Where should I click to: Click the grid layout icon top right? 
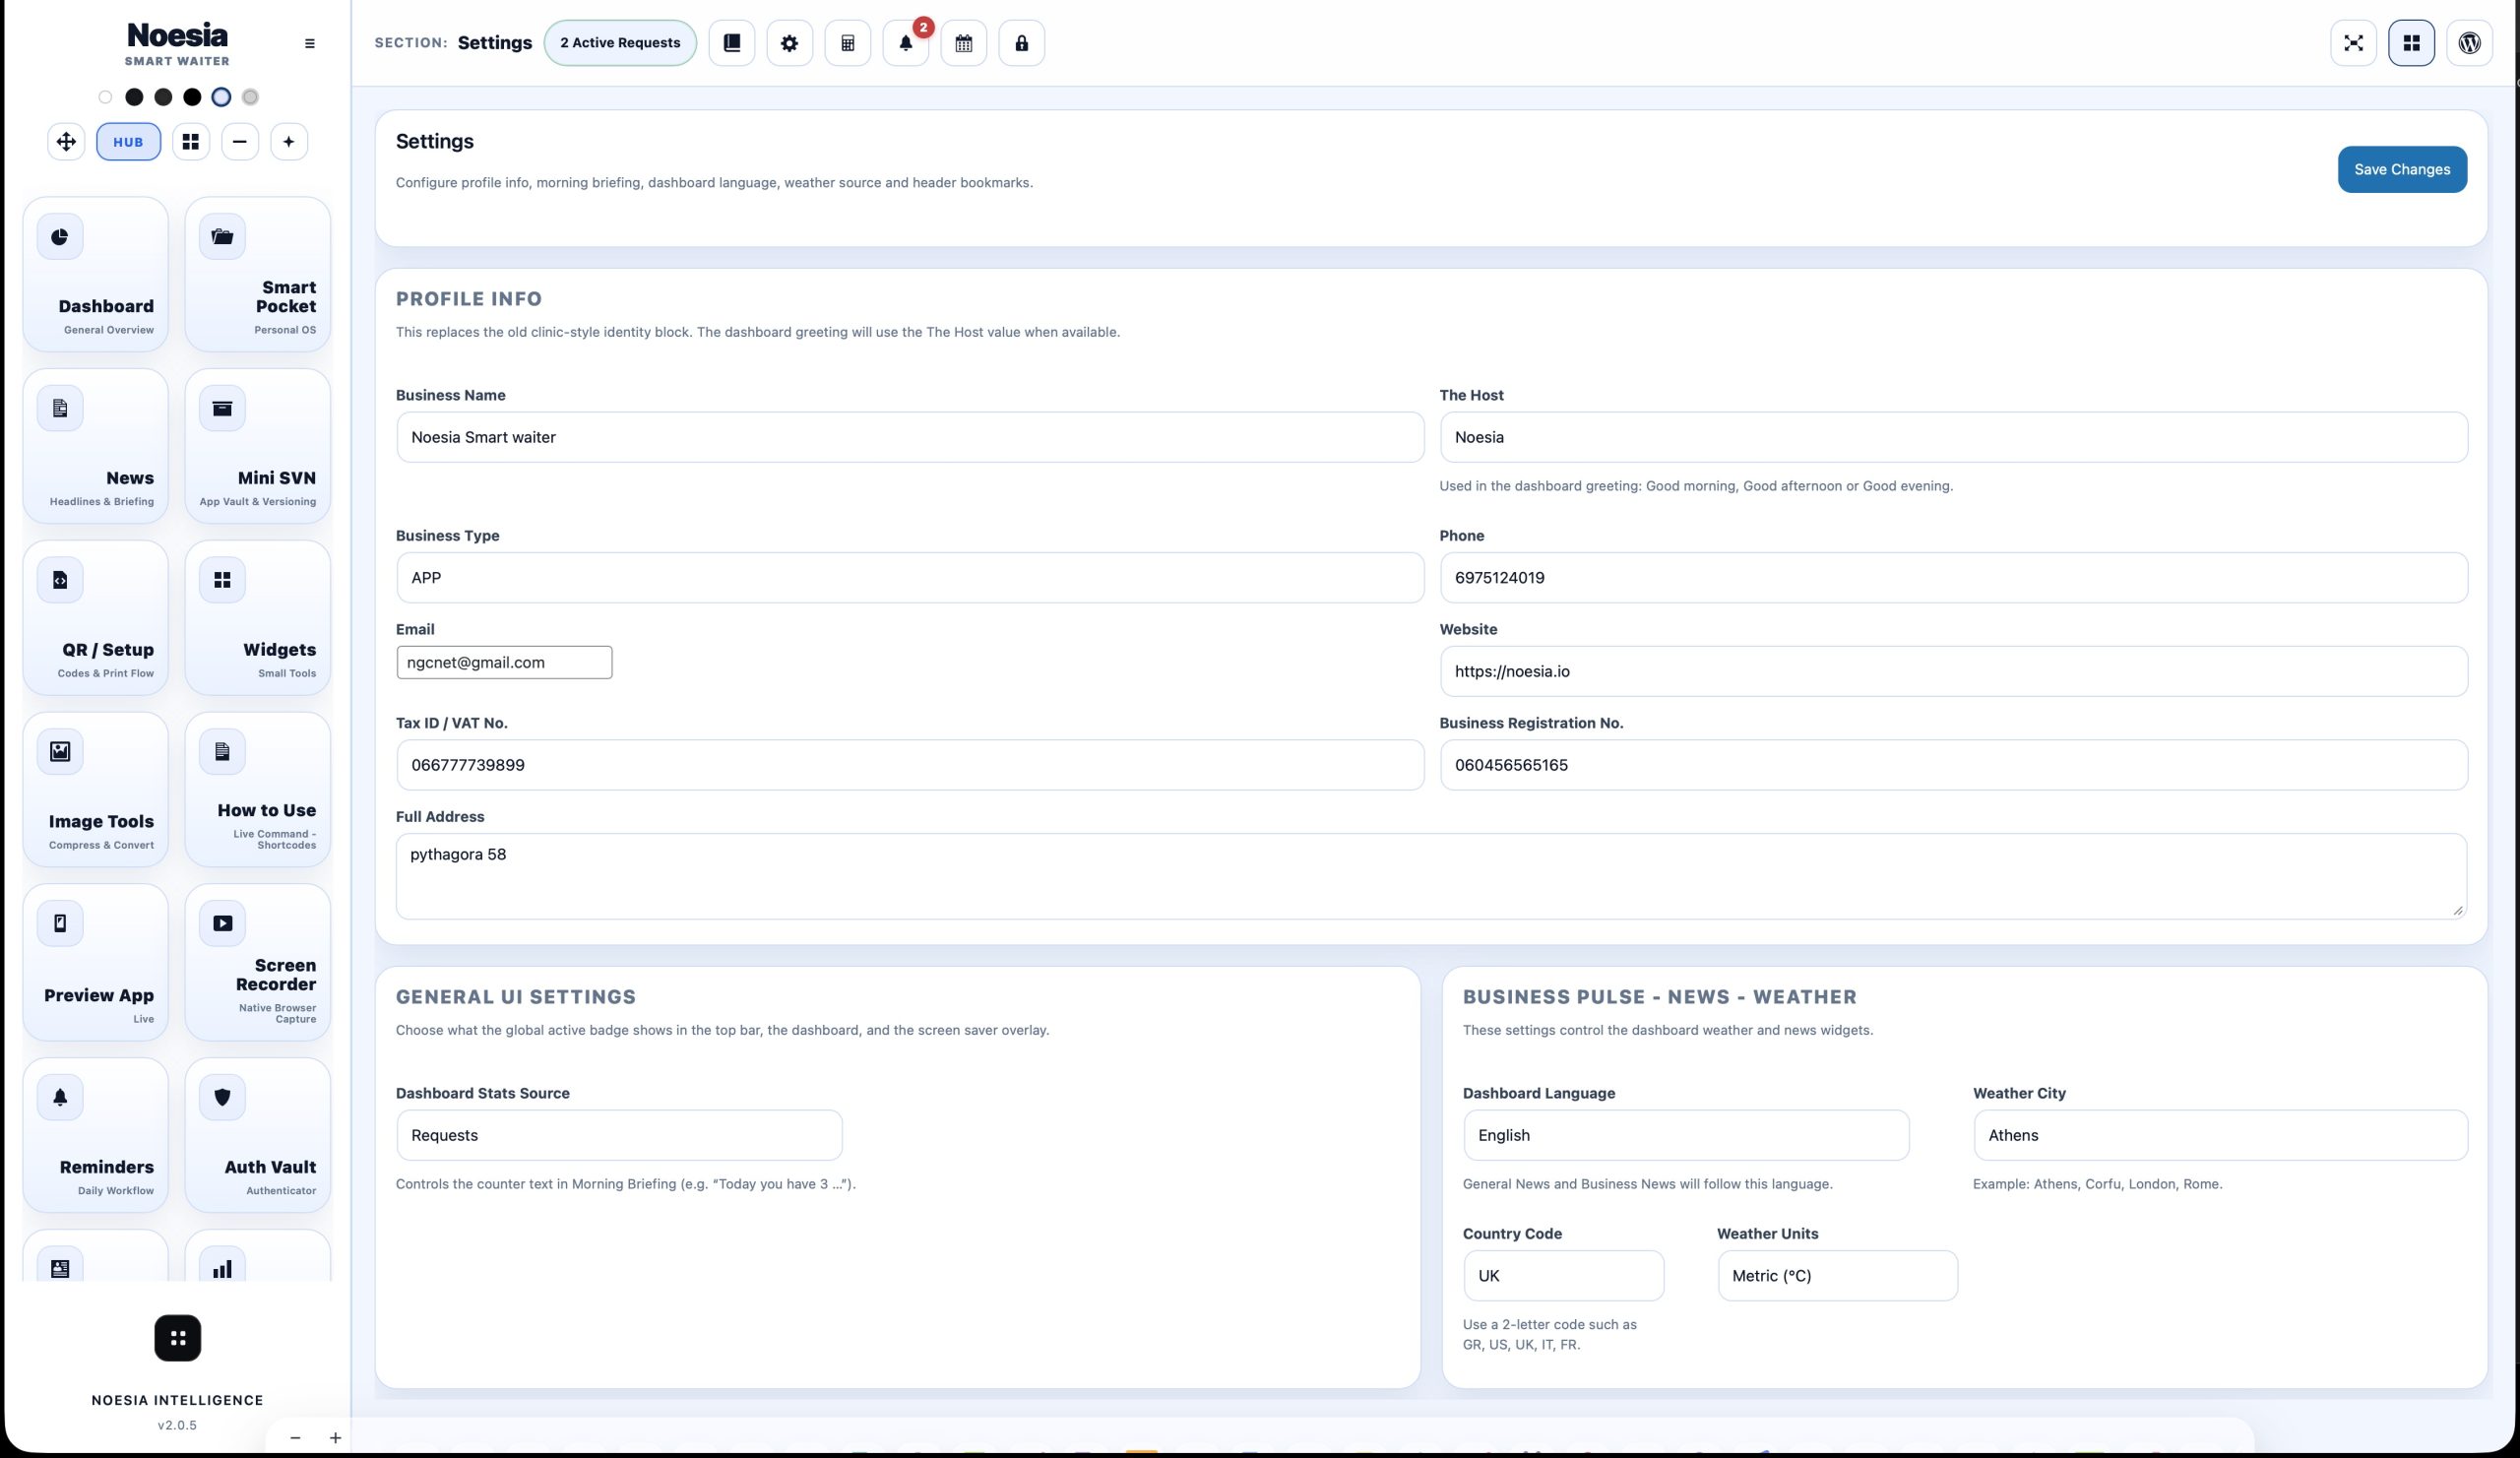point(2412,43)
